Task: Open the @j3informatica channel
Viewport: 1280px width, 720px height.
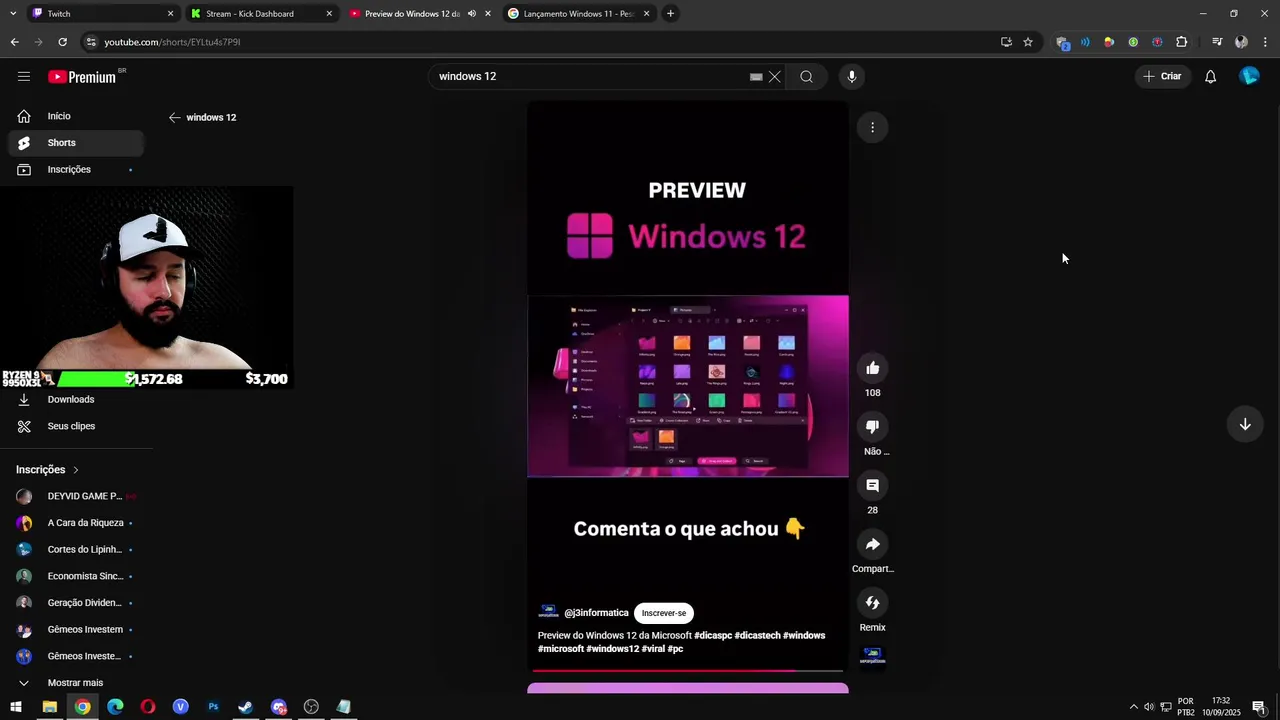Action: [x=596, y=613]
